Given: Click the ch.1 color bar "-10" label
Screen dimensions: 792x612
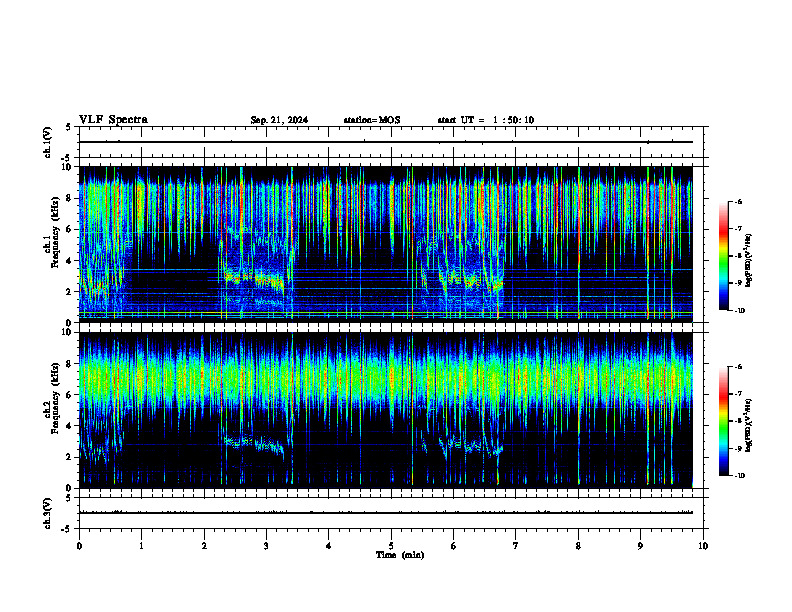Looking at the screenshot, I should (739, 311).
